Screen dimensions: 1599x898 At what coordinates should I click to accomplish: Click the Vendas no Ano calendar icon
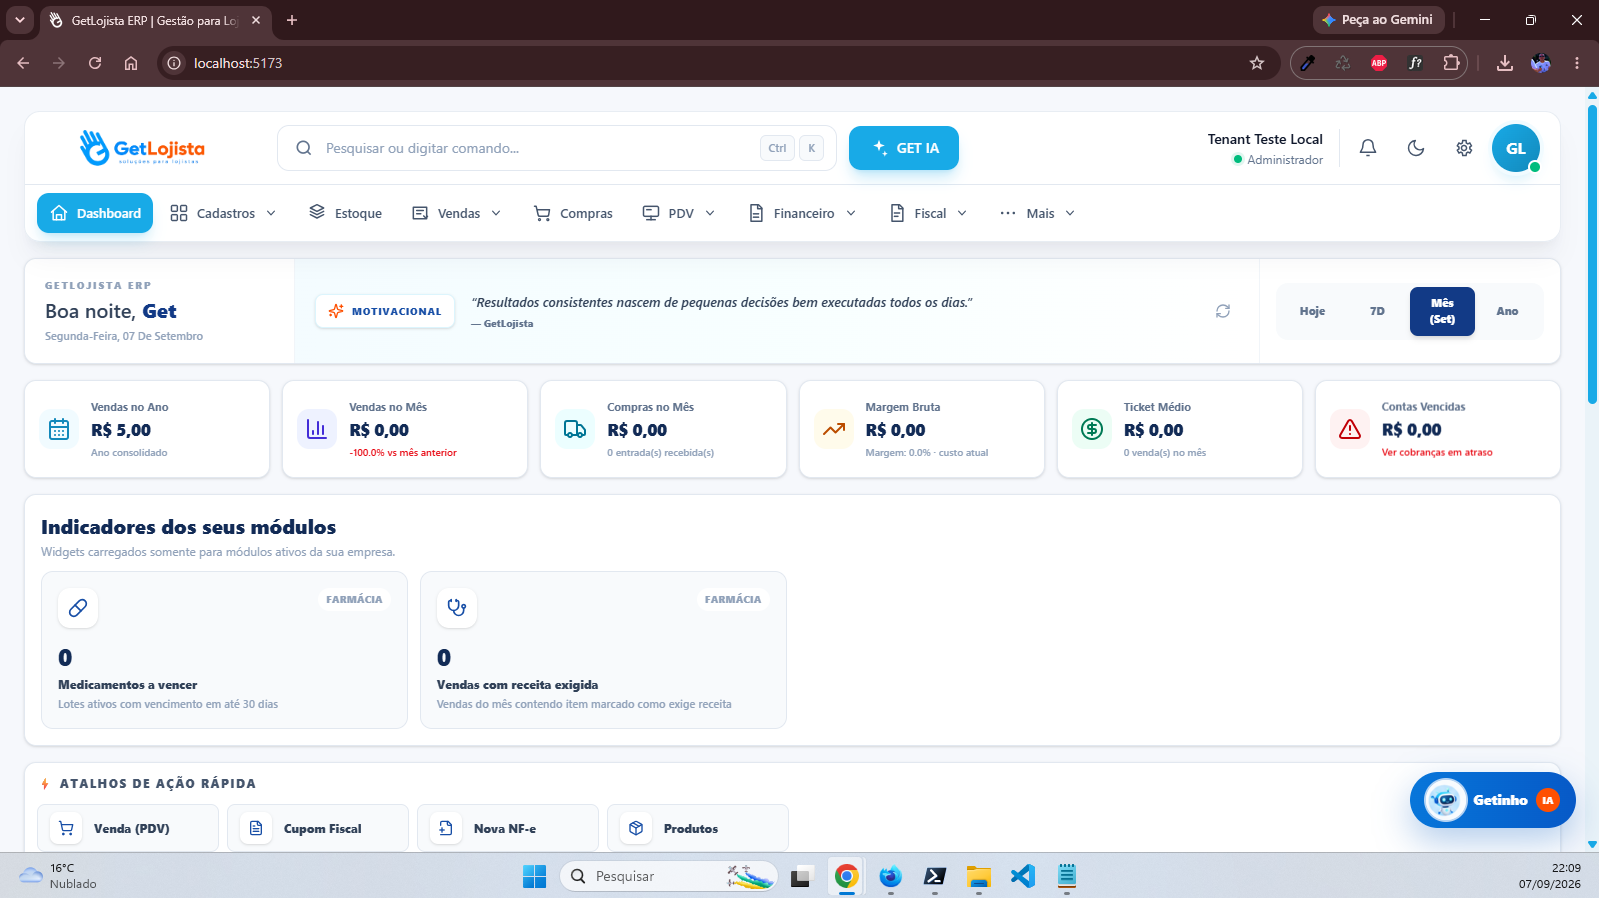coord(59,429)
